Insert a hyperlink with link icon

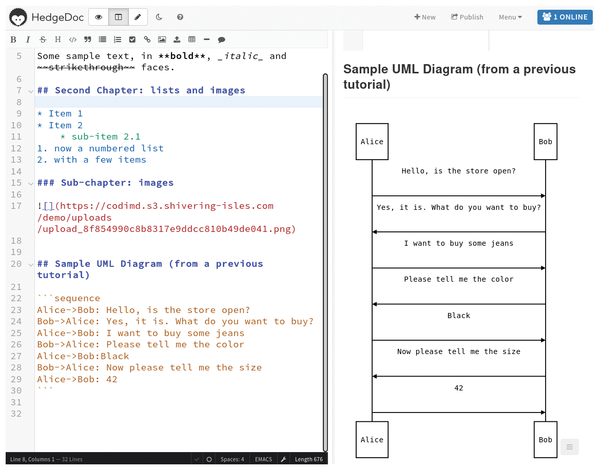147,39
